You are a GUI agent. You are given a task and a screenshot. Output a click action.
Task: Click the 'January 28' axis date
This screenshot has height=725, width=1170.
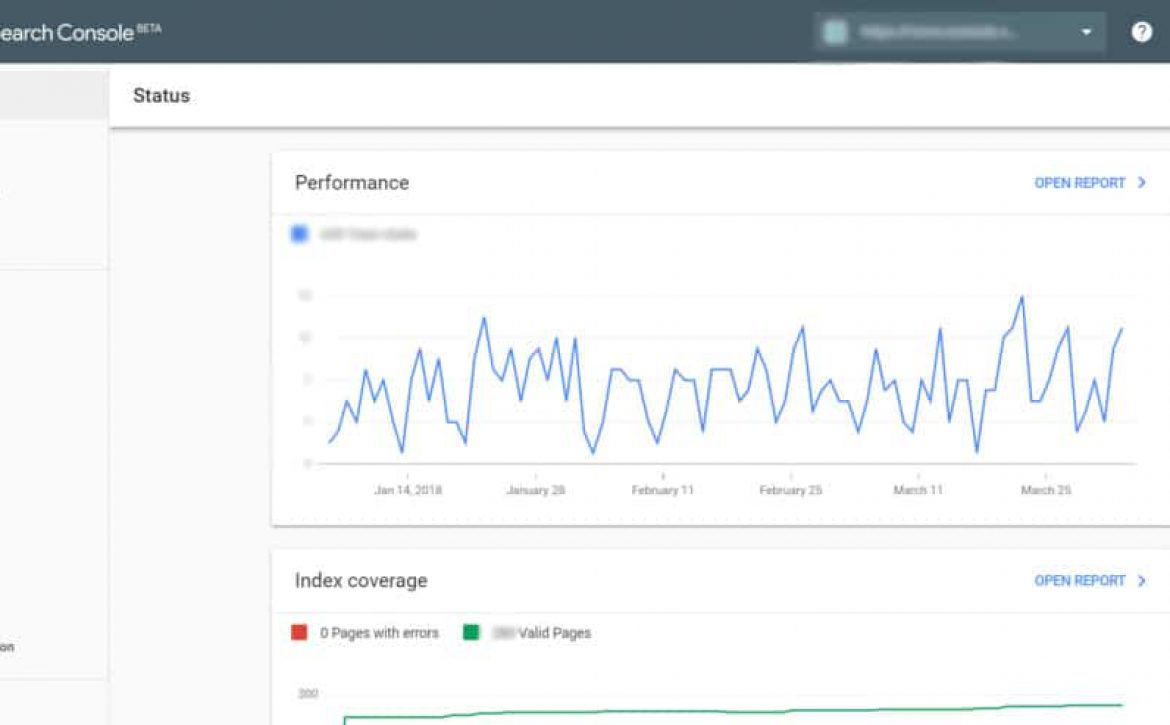(536, 490)
